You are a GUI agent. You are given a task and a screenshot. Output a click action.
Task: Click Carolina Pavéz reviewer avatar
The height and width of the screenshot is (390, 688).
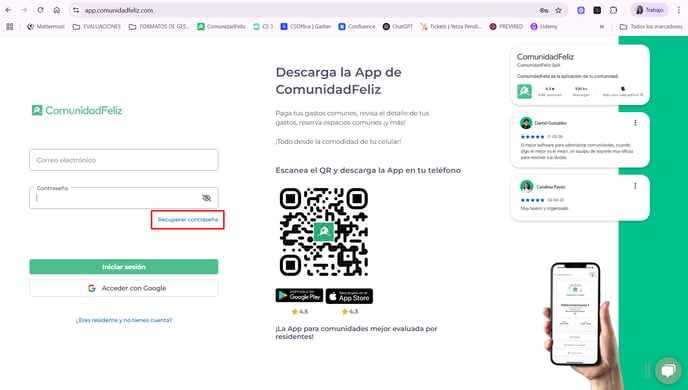526,186
